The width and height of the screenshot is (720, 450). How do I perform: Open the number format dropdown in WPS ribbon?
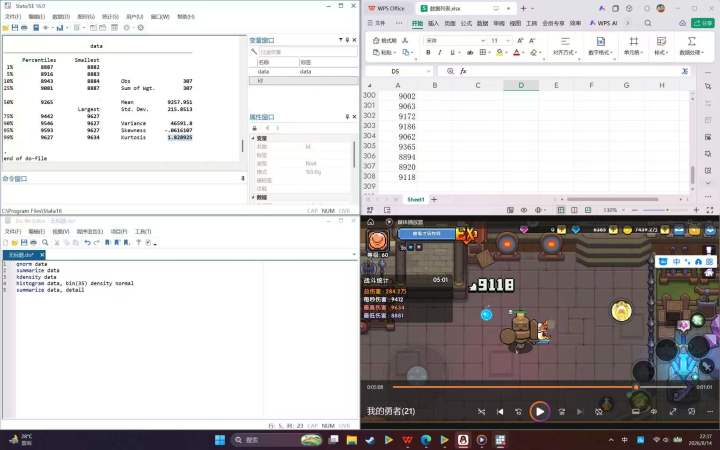click(x=600, y=52)
